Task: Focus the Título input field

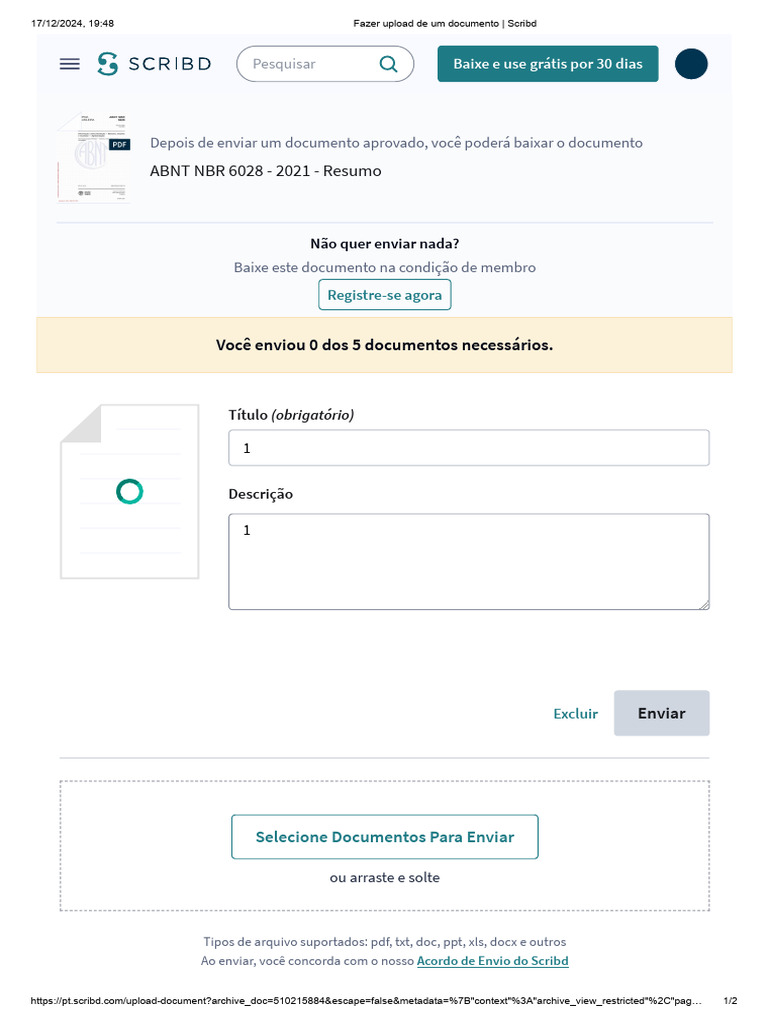Action: (468, 448)
